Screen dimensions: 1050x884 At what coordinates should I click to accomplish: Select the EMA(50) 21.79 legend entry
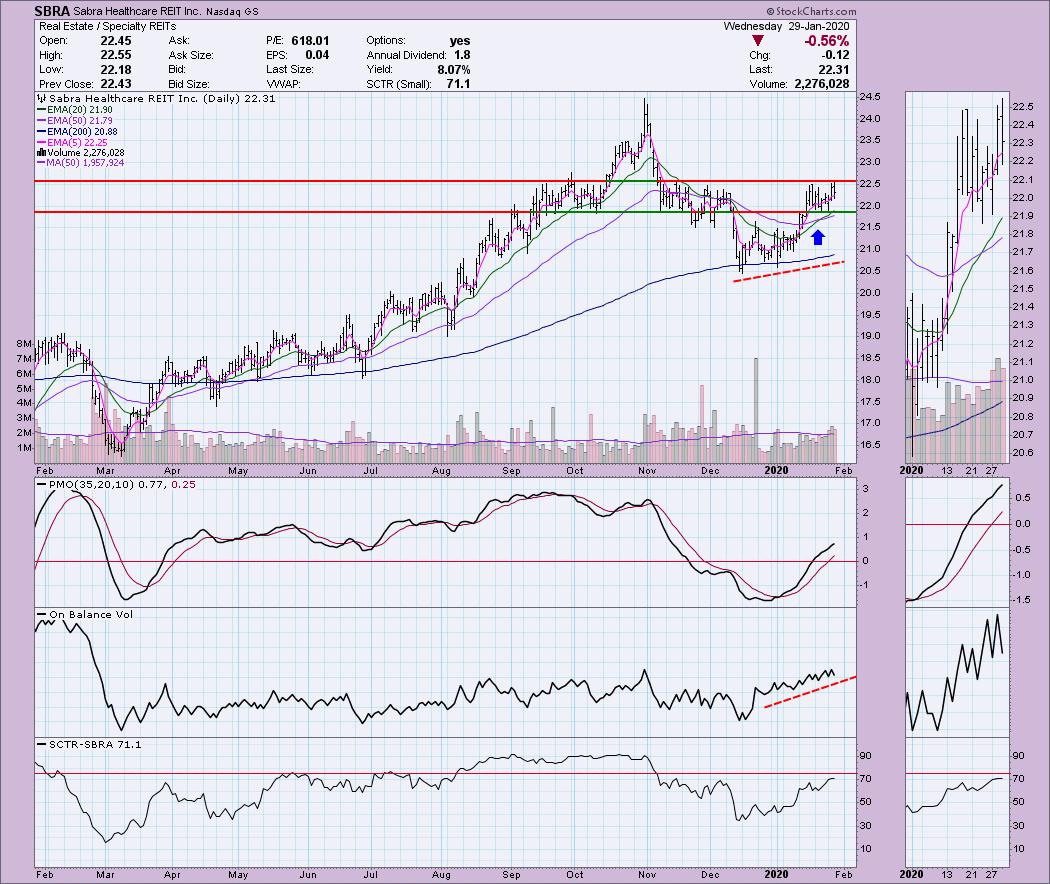(75, 121)
